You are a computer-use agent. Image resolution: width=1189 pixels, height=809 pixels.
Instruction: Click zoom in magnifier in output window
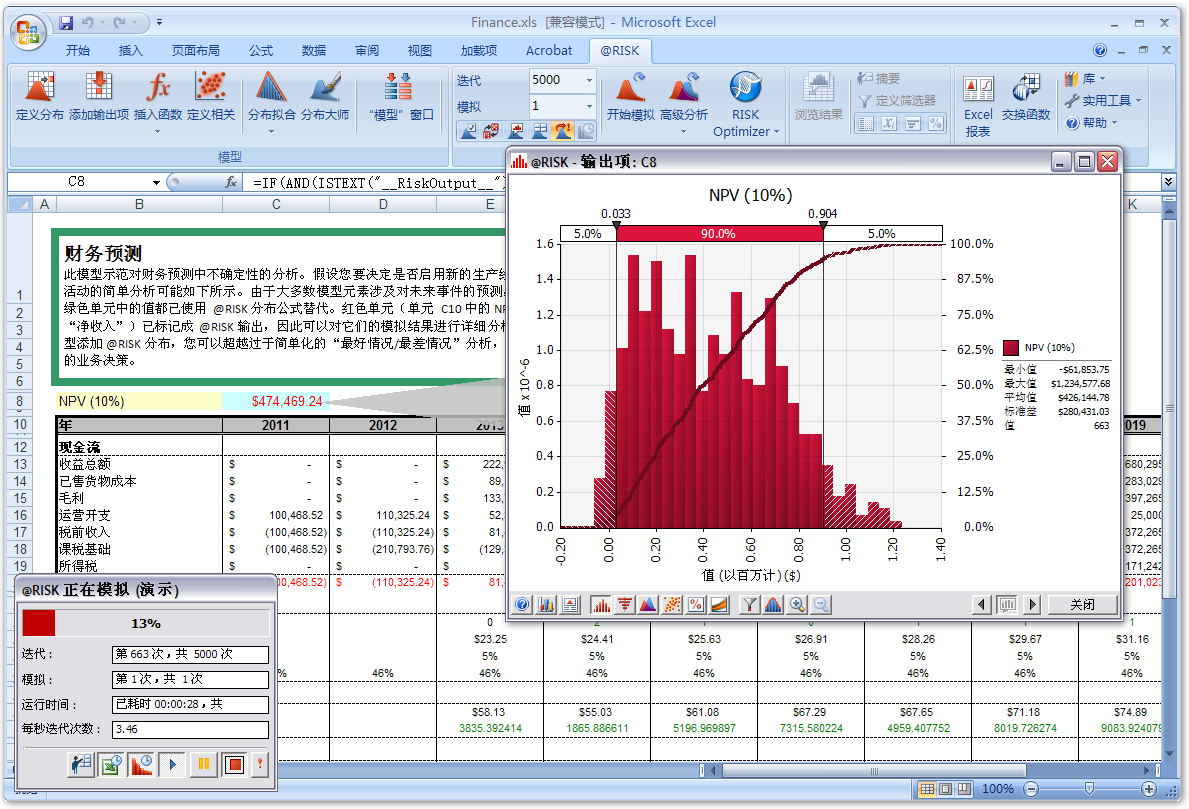tap(797, 604)
